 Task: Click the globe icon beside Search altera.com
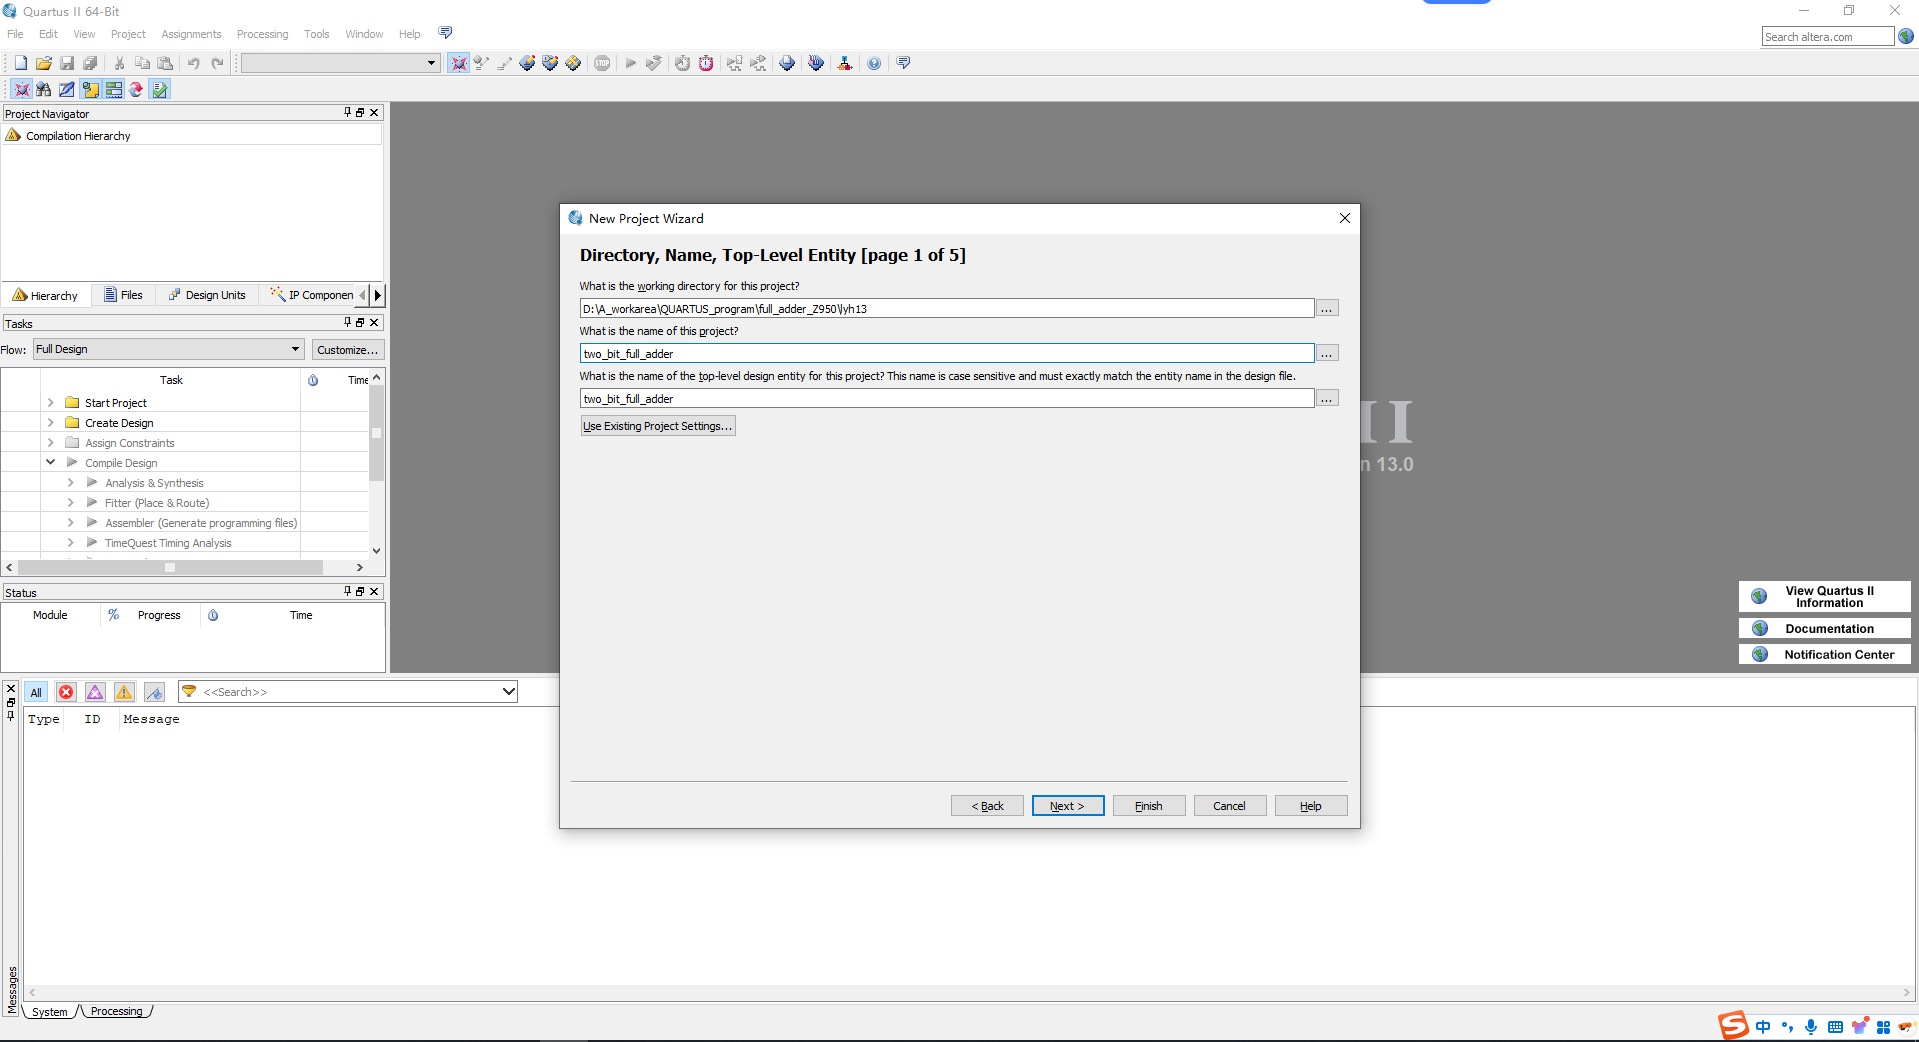click(x=1906, y=36)
